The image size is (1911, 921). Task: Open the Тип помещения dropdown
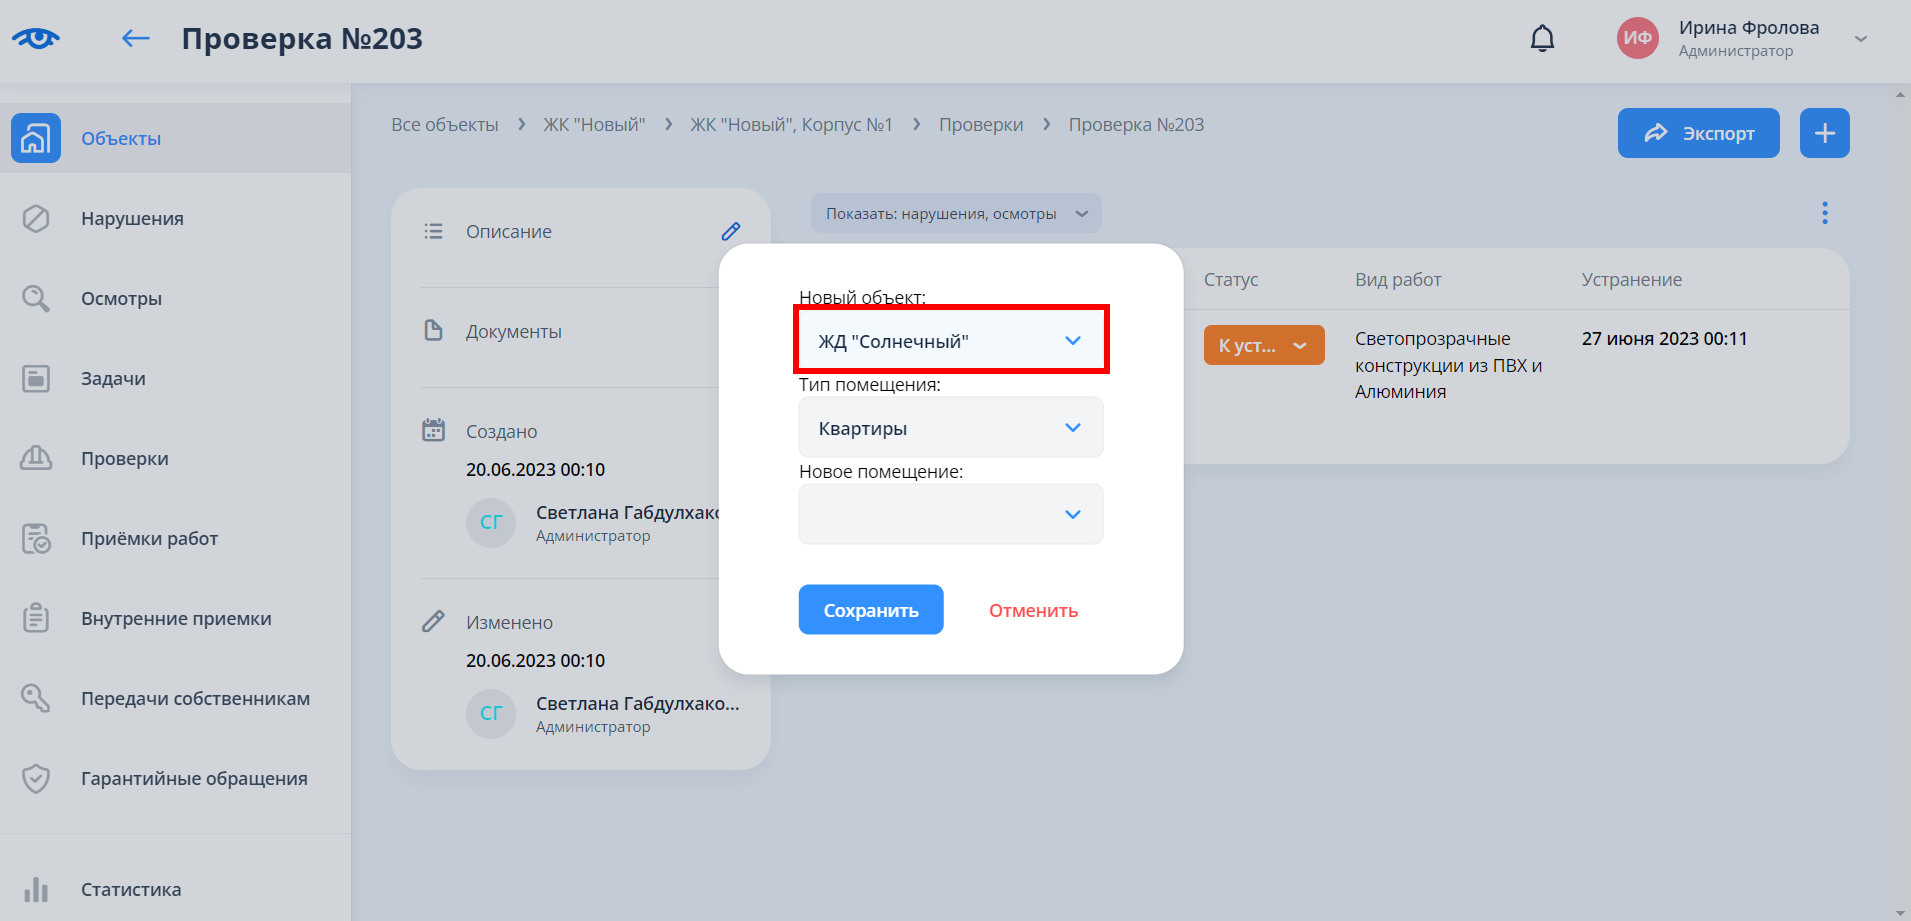point(950,428)
